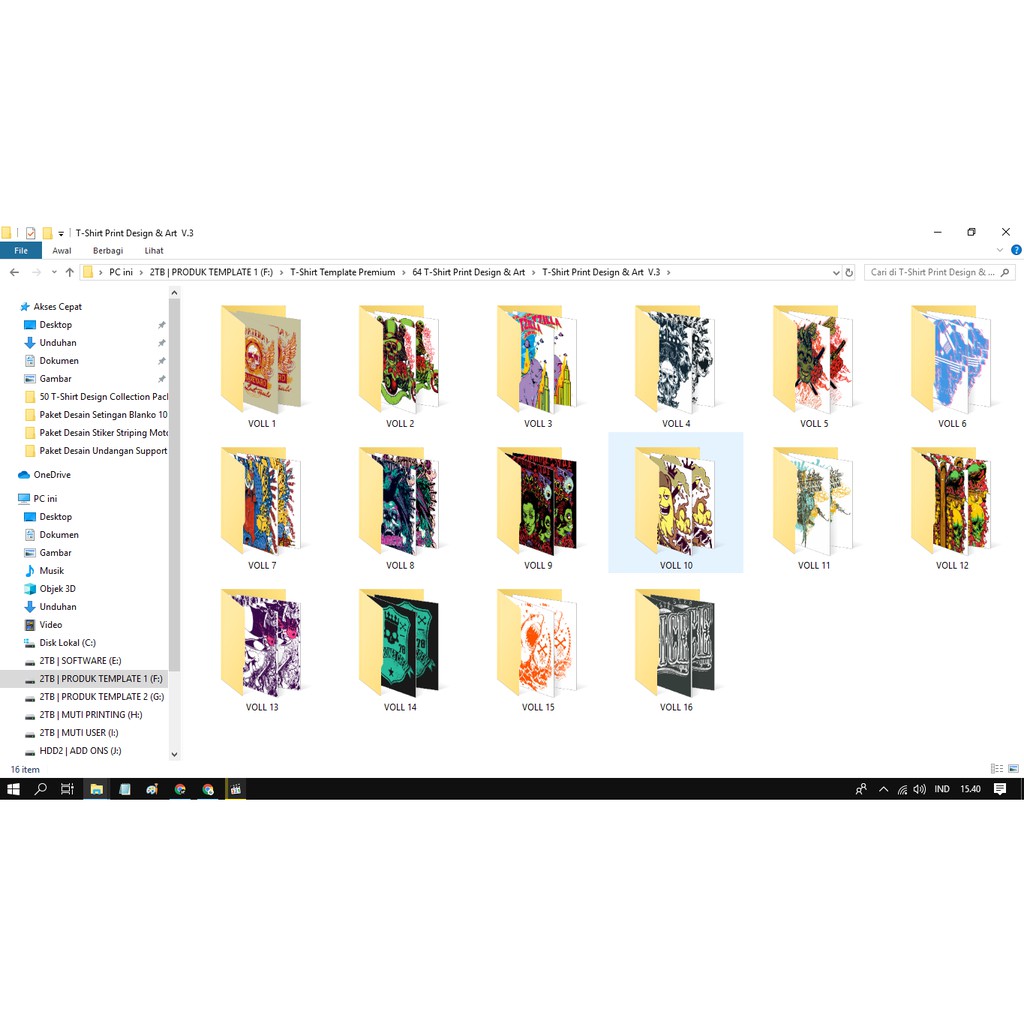Open the Lihat ribbon tab

(x=154, y=250)
